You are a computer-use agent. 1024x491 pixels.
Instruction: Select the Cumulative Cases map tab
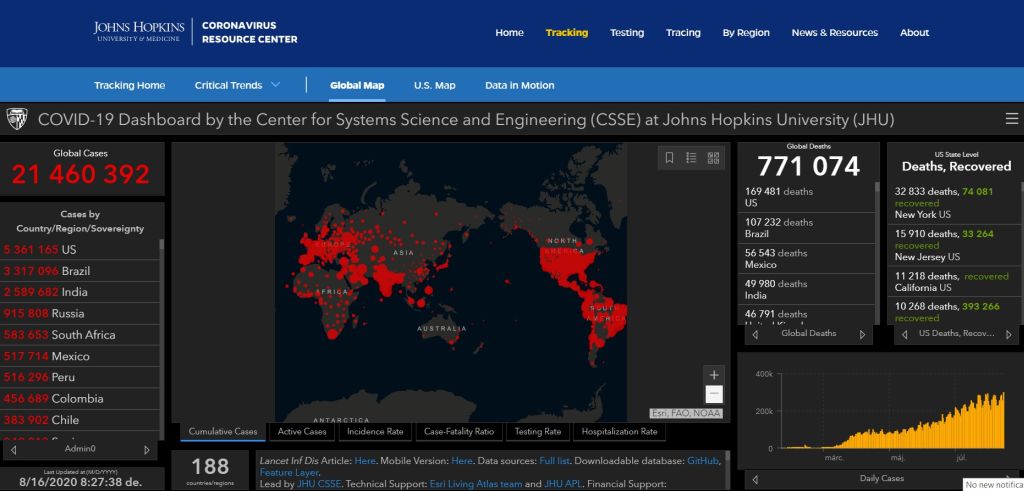click(x=223, y=432)
